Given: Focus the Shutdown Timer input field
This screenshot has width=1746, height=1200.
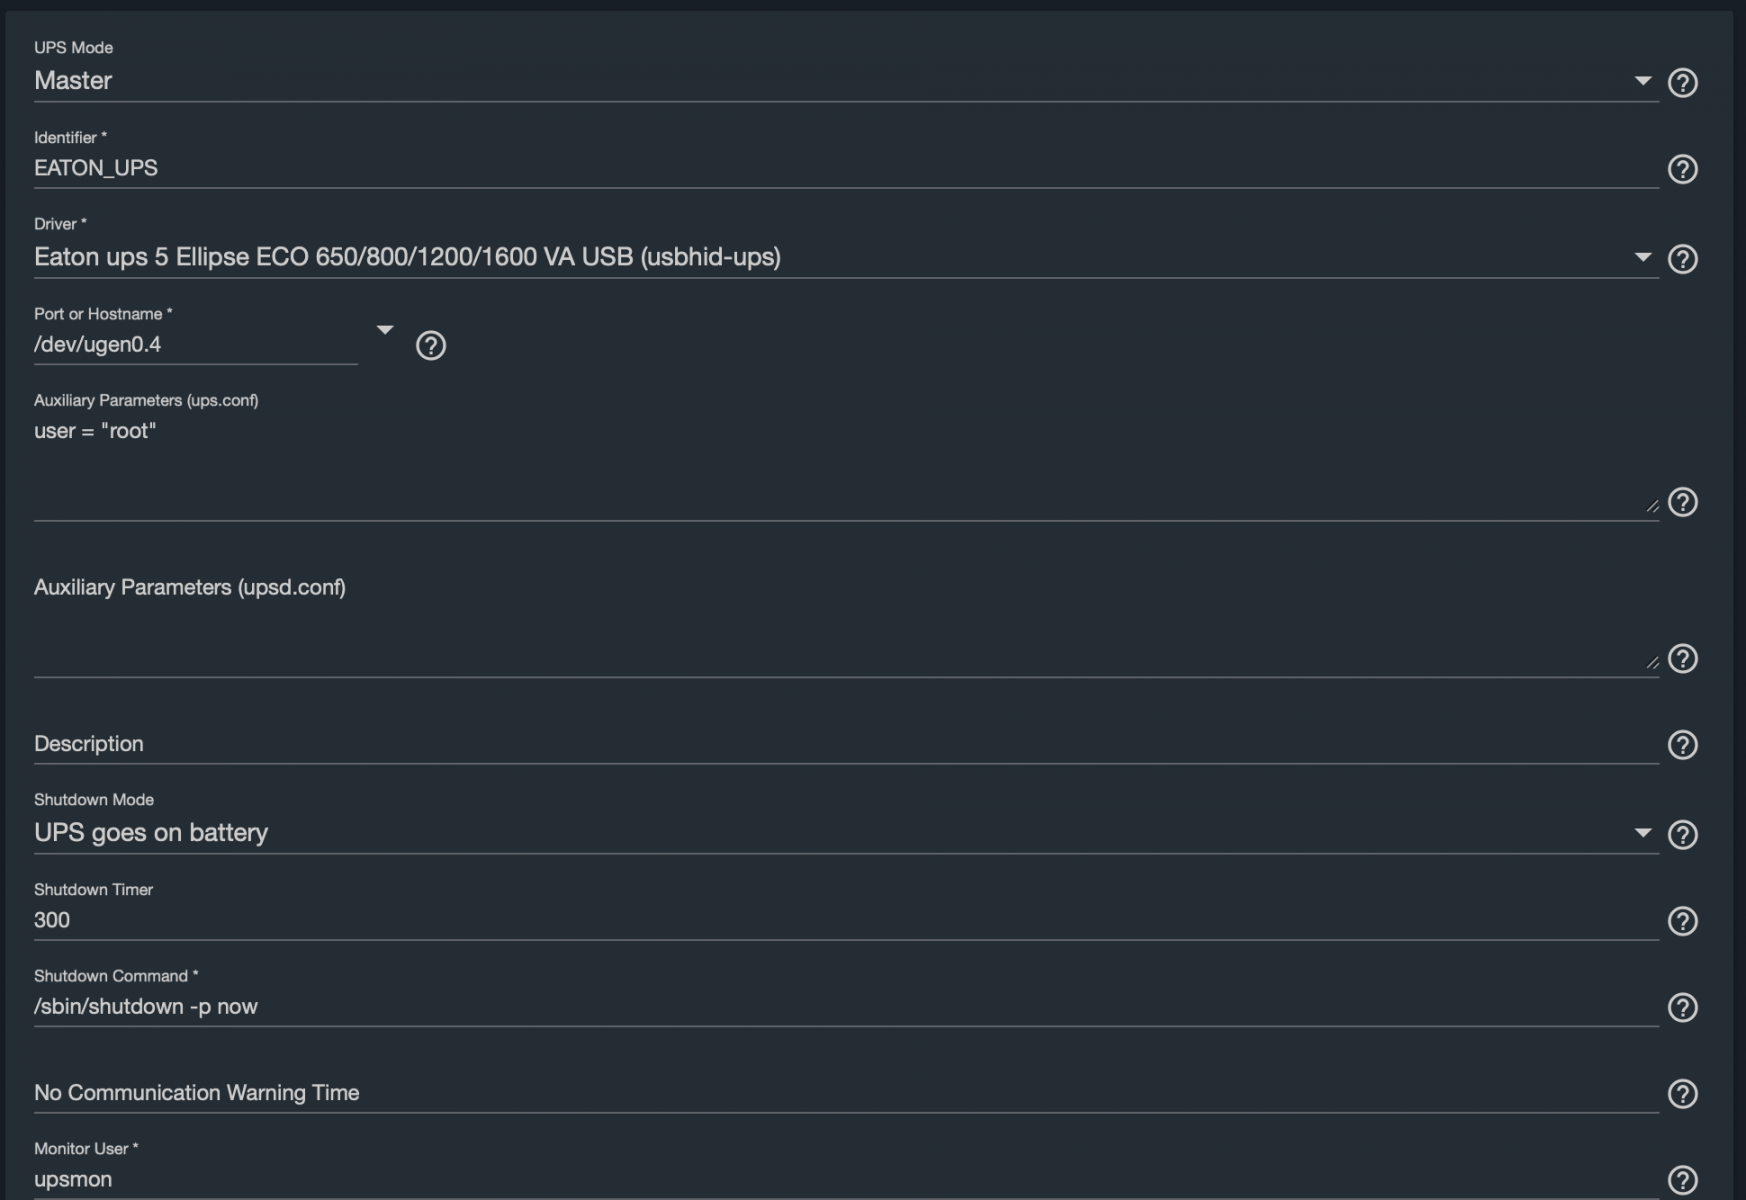Looking at the screenshot, I should pyautogui.click(x=800, y=920).
